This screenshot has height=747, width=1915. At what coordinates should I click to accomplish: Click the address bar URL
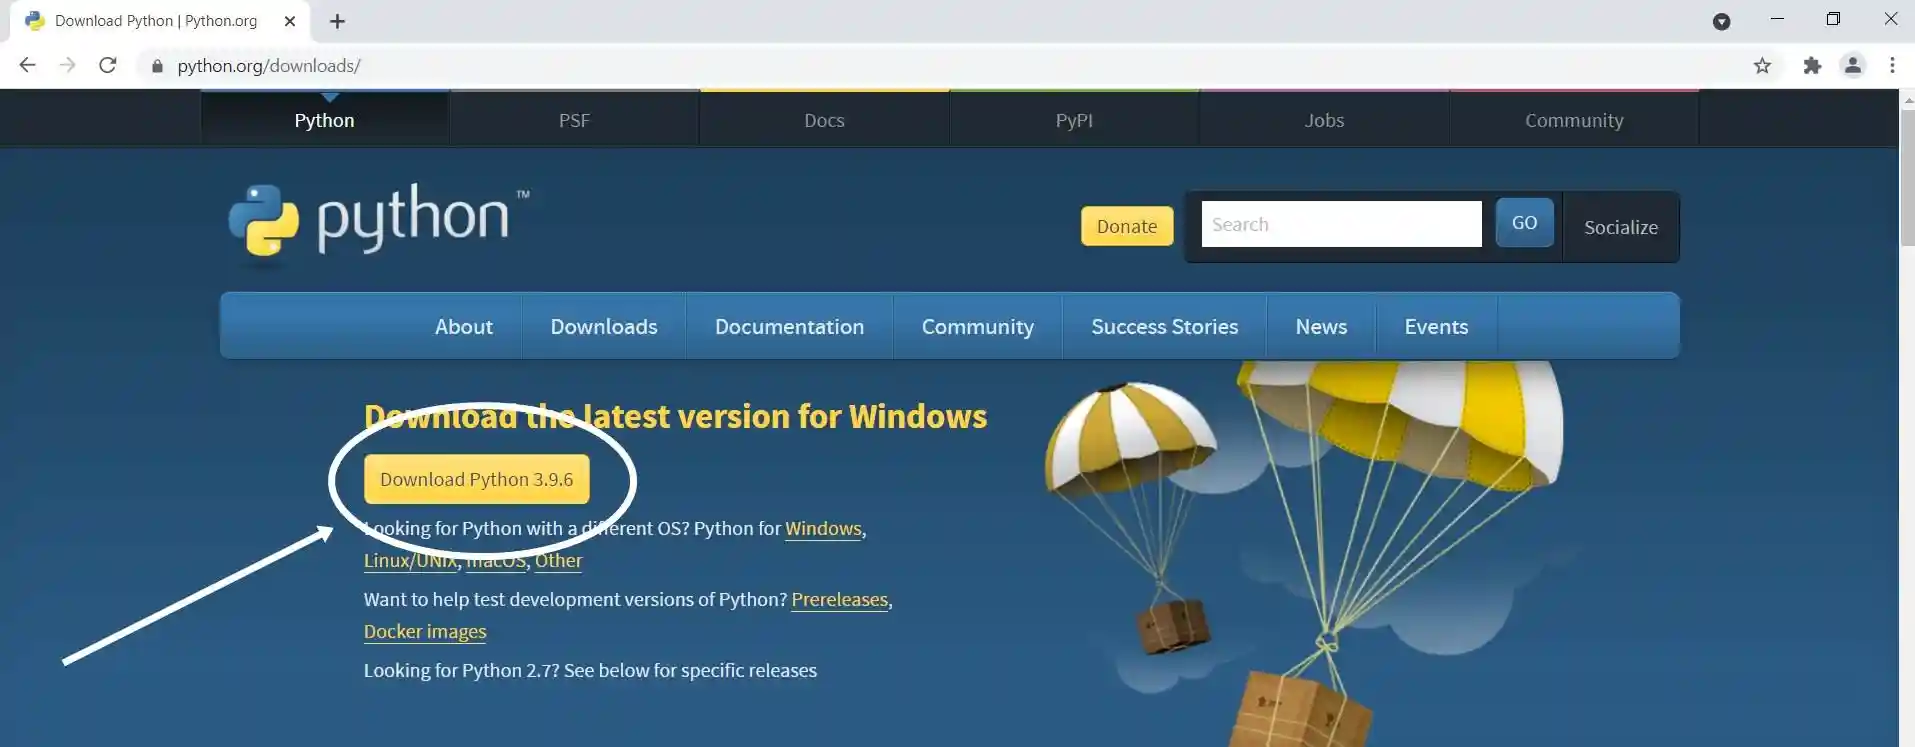(x=268, y=66)
